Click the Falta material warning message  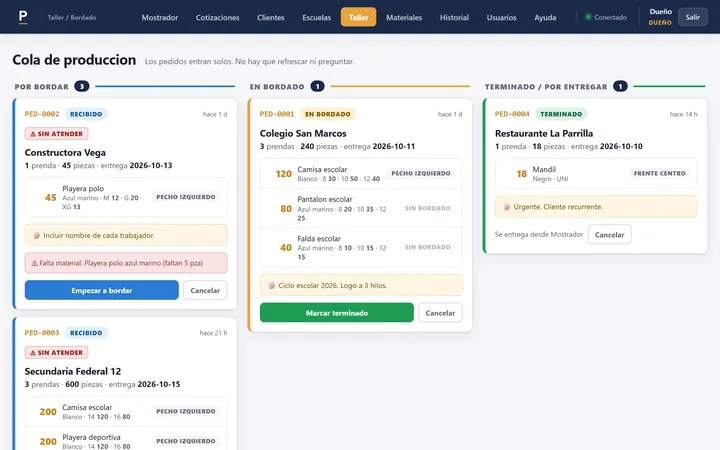point(126,263)
